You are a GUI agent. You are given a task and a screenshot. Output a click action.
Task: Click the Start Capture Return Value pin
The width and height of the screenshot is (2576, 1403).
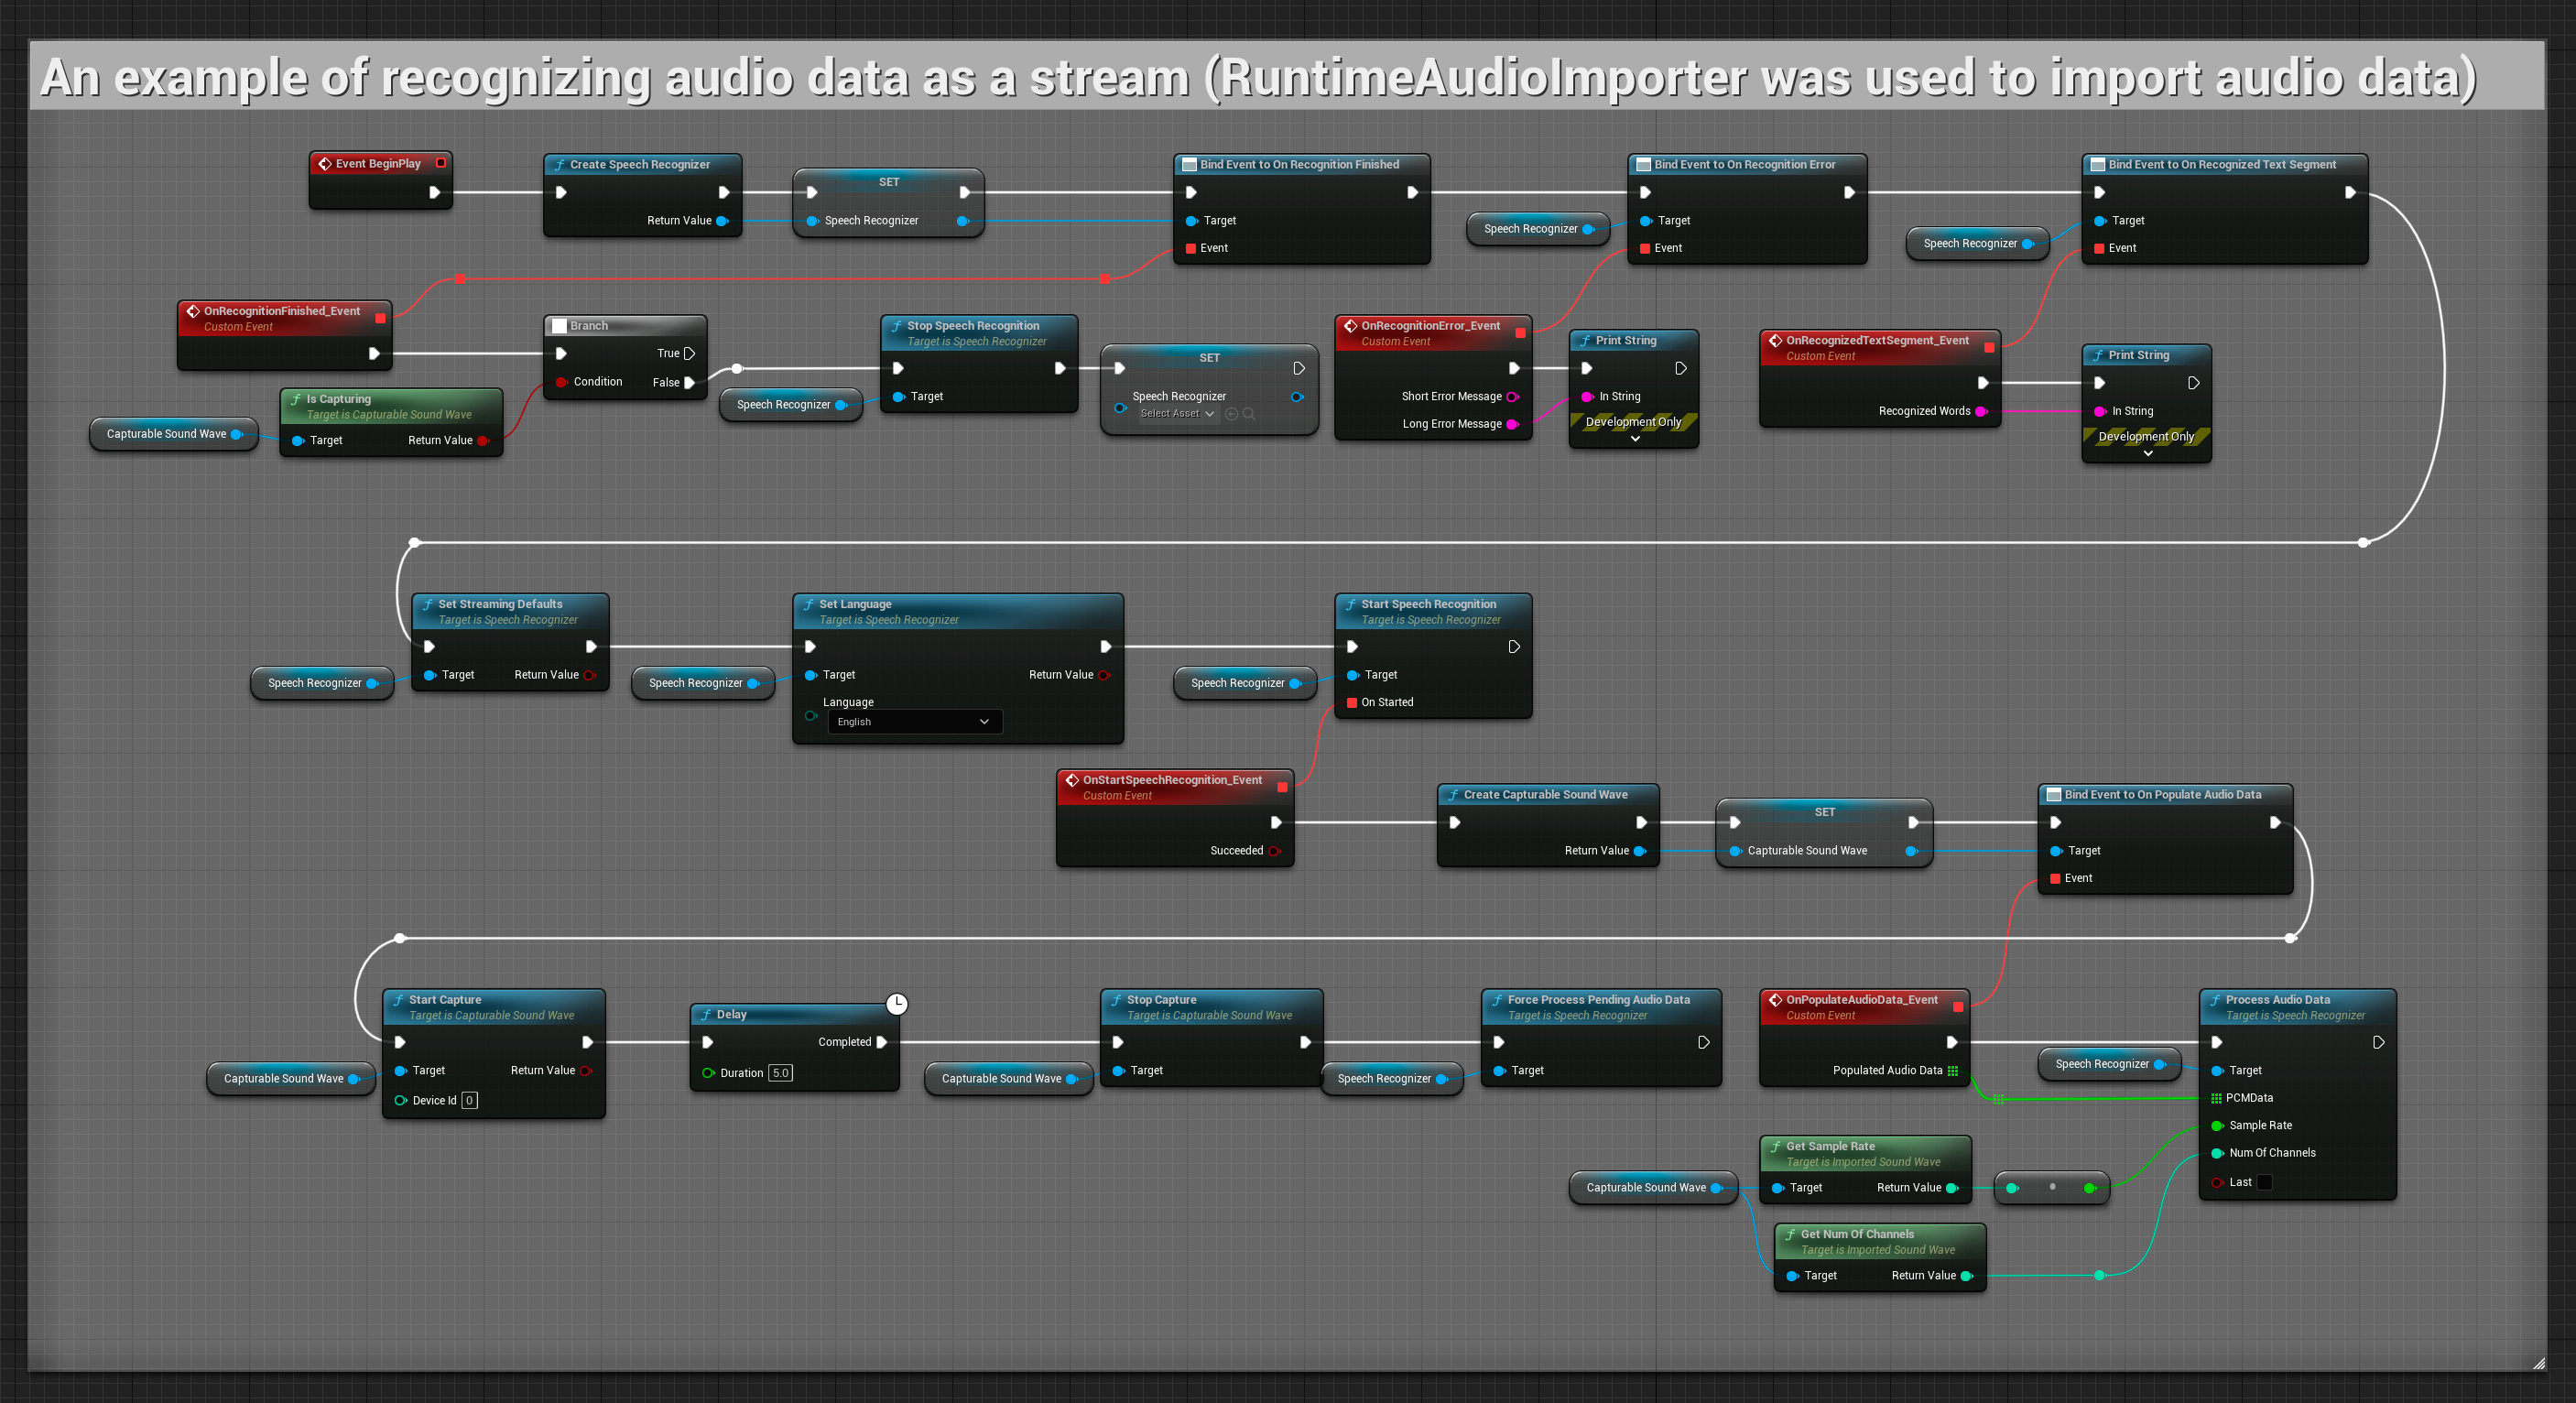[x=586, y=1070]
